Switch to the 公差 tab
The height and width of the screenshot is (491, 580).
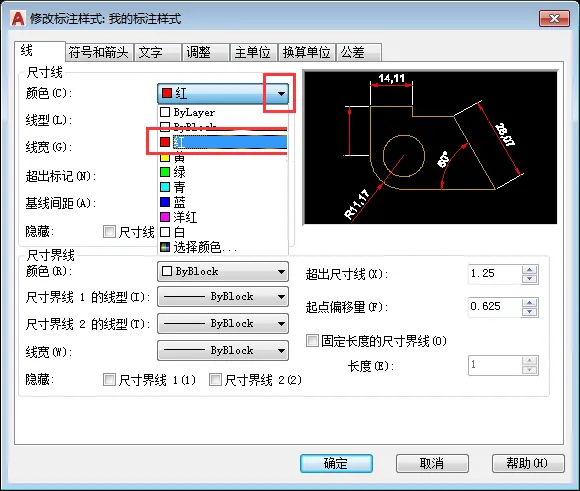coord(358,52)
